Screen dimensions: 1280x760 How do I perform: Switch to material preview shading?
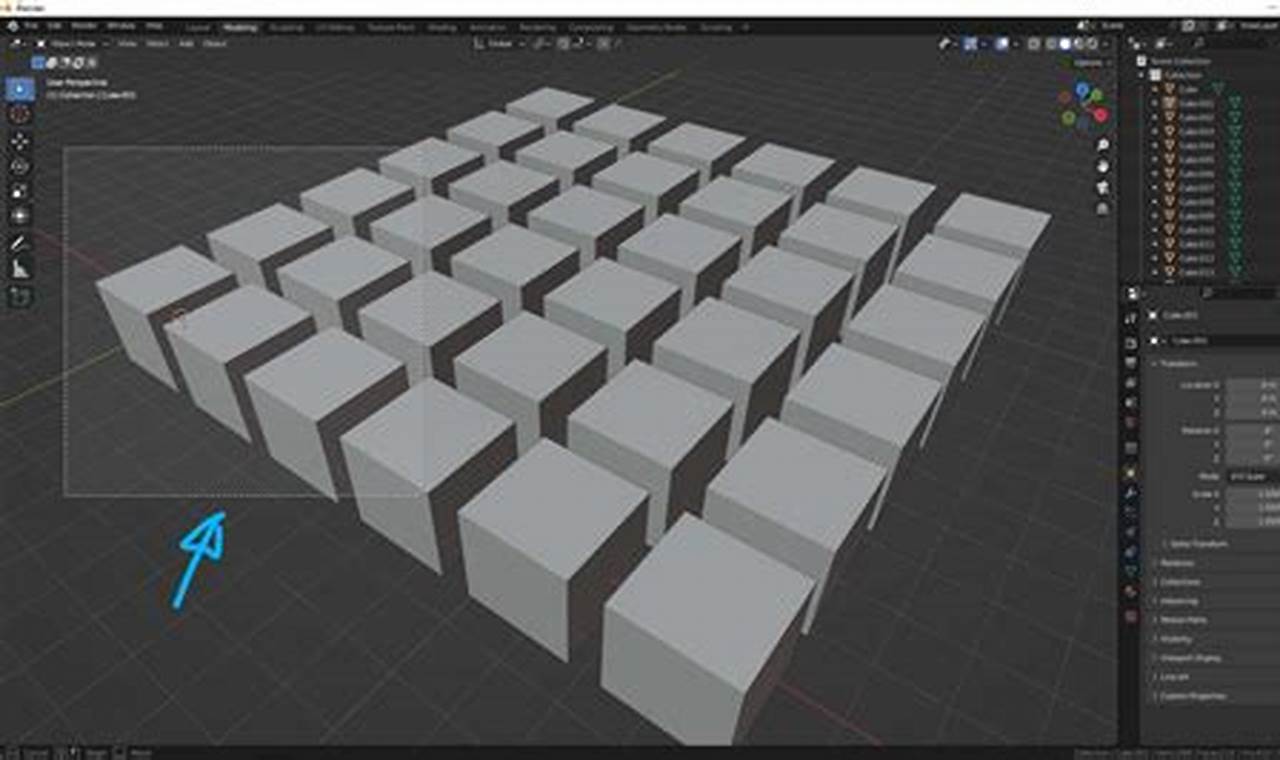click(1078, 44)
